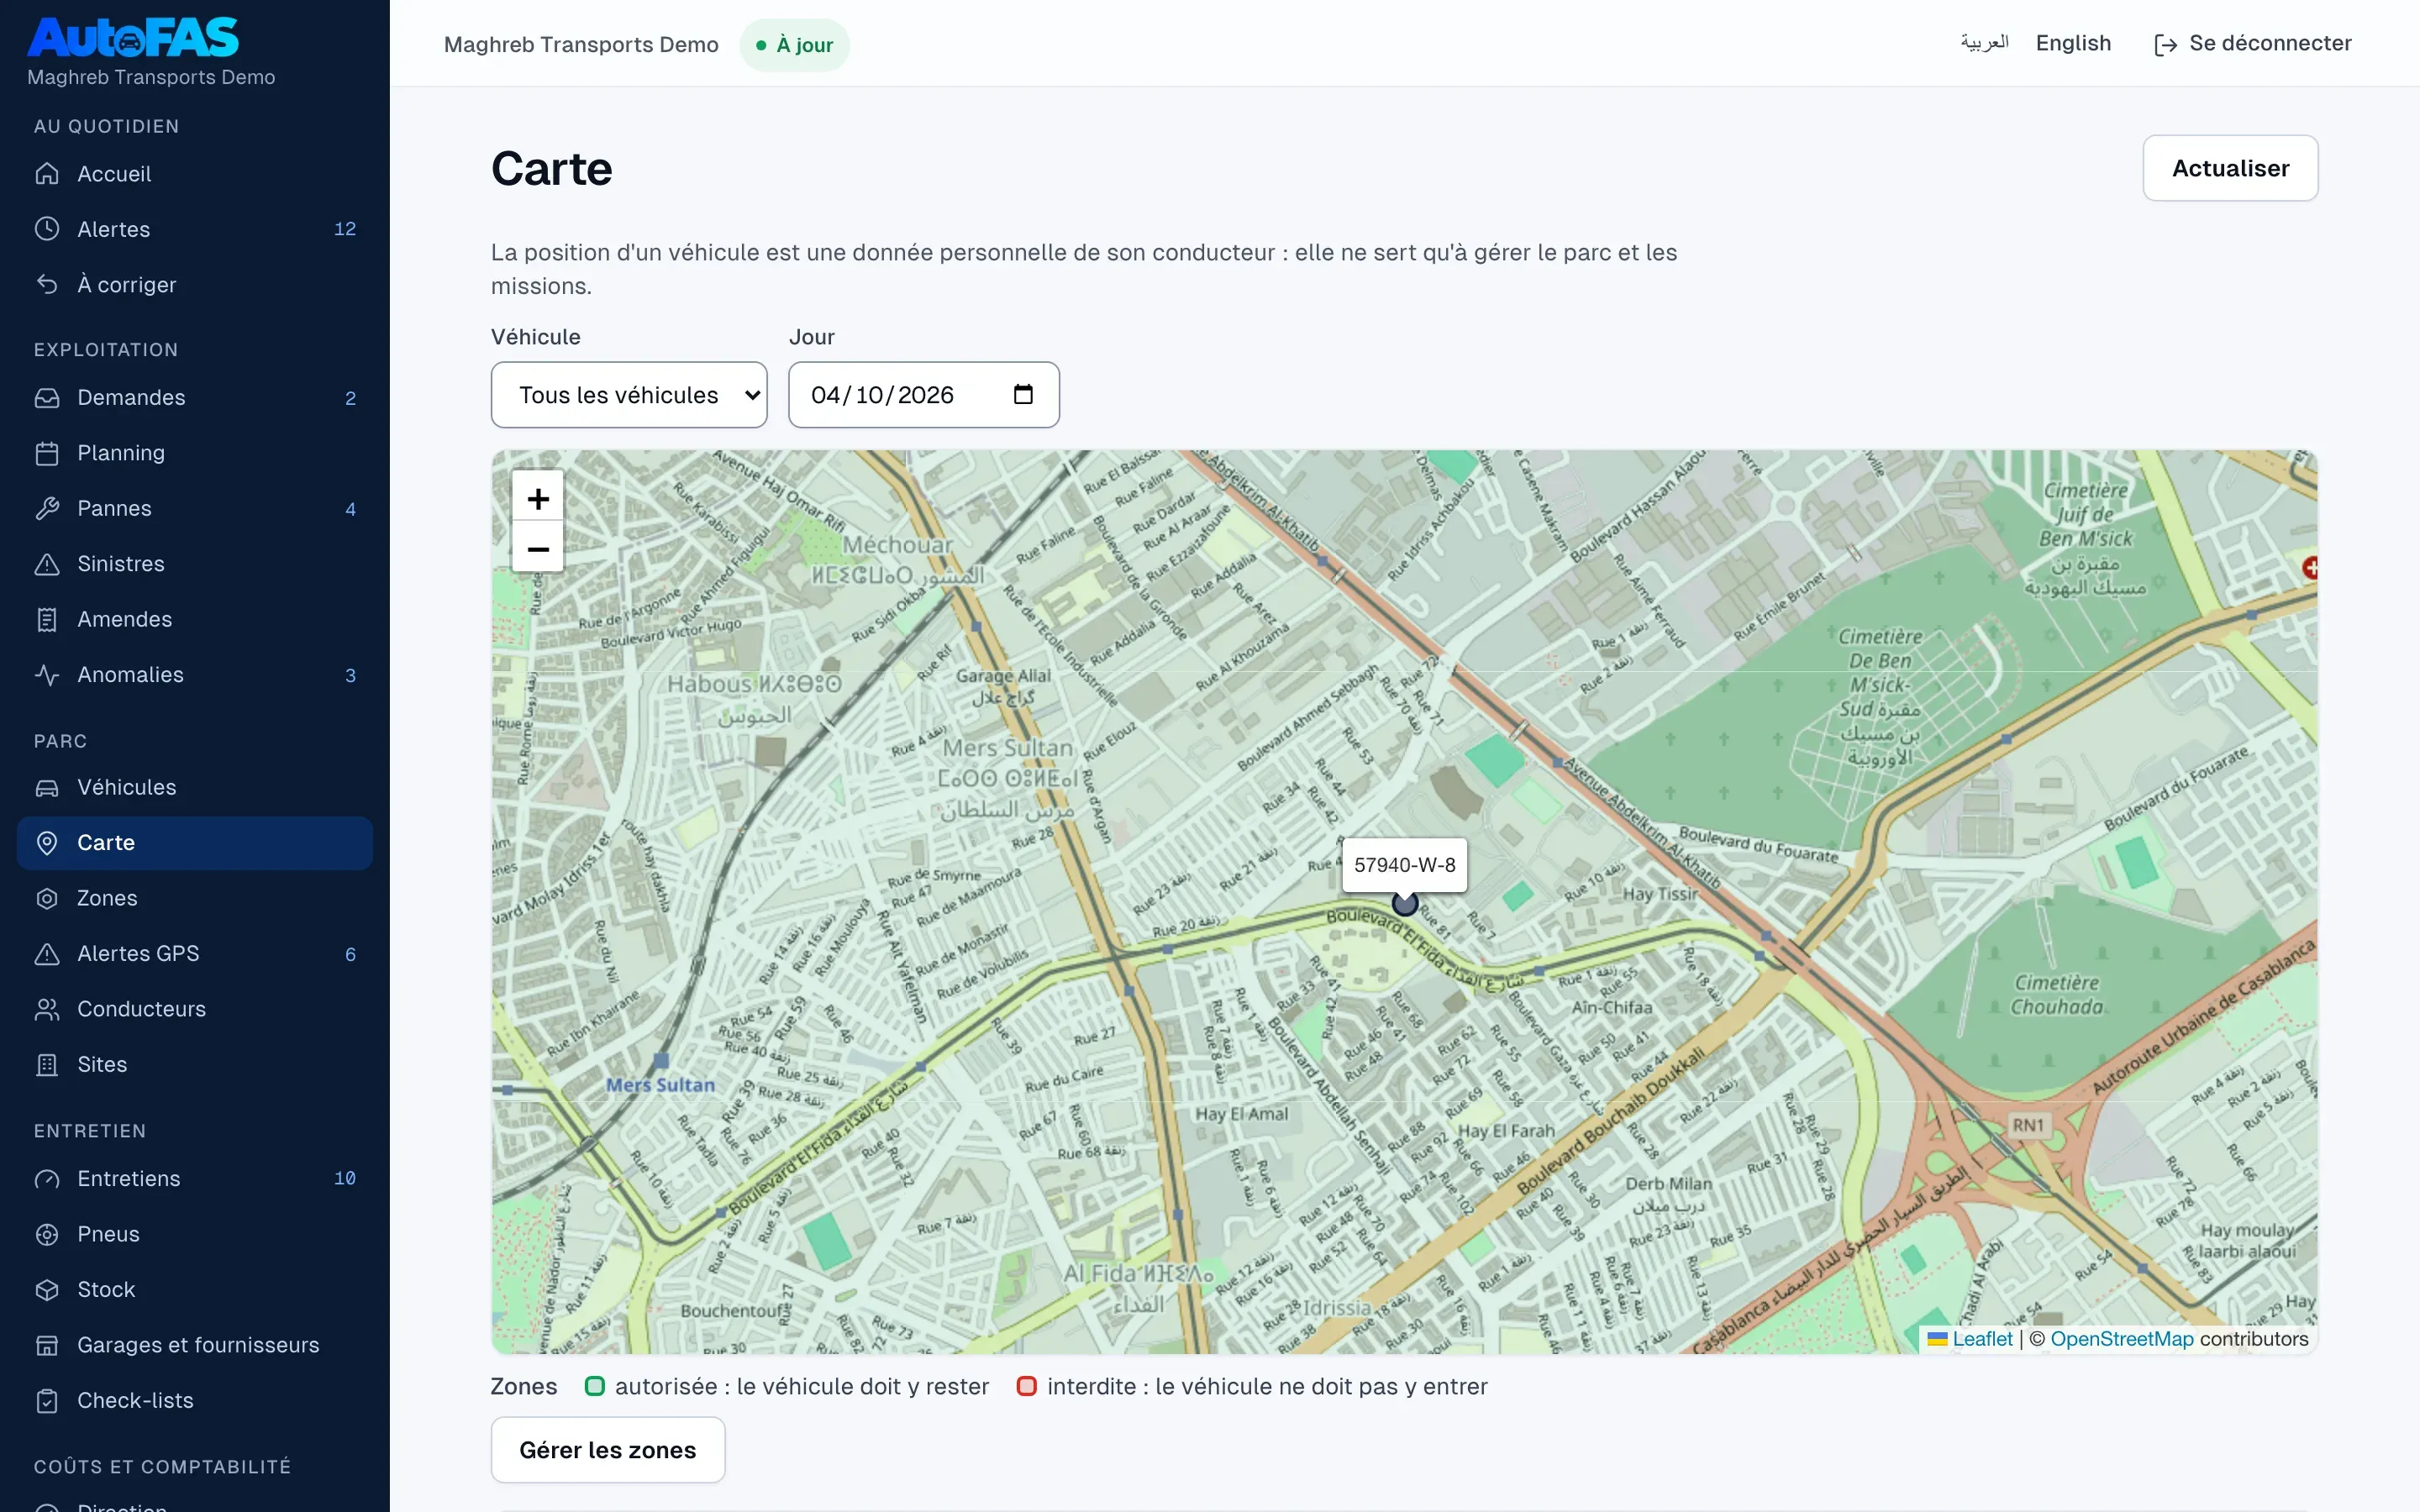Screen dimensions: 2420x1512
Task: Click the Anomalies pulse icon
Action: click(x=47, y=675)
